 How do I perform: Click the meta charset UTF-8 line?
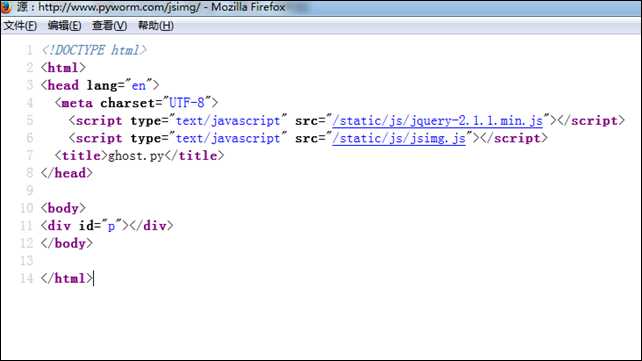click(x=136, y=103)
